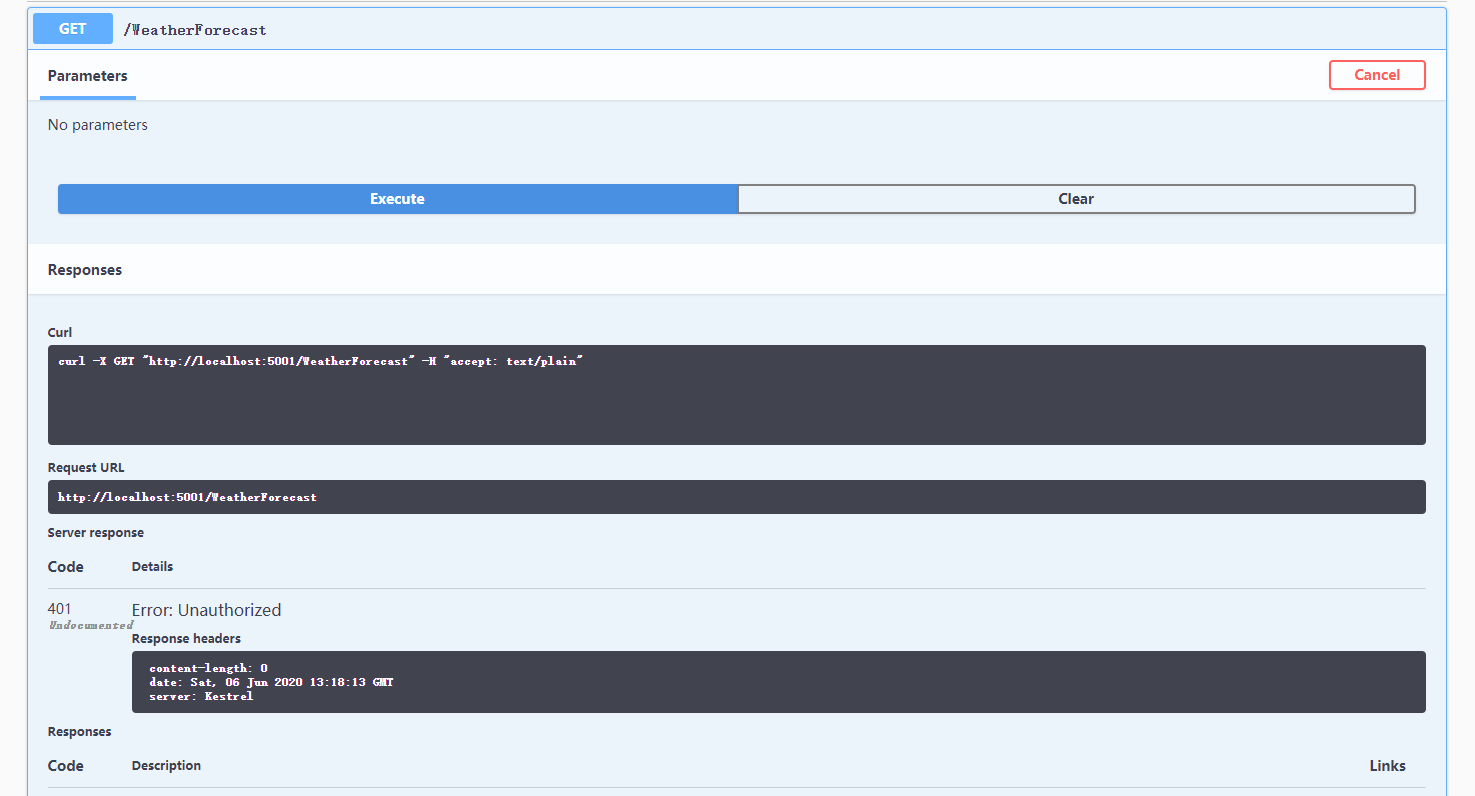Screen dimensions: 1475x796
Task: Click the lower Responses label above Description
Action: point(80,731)
